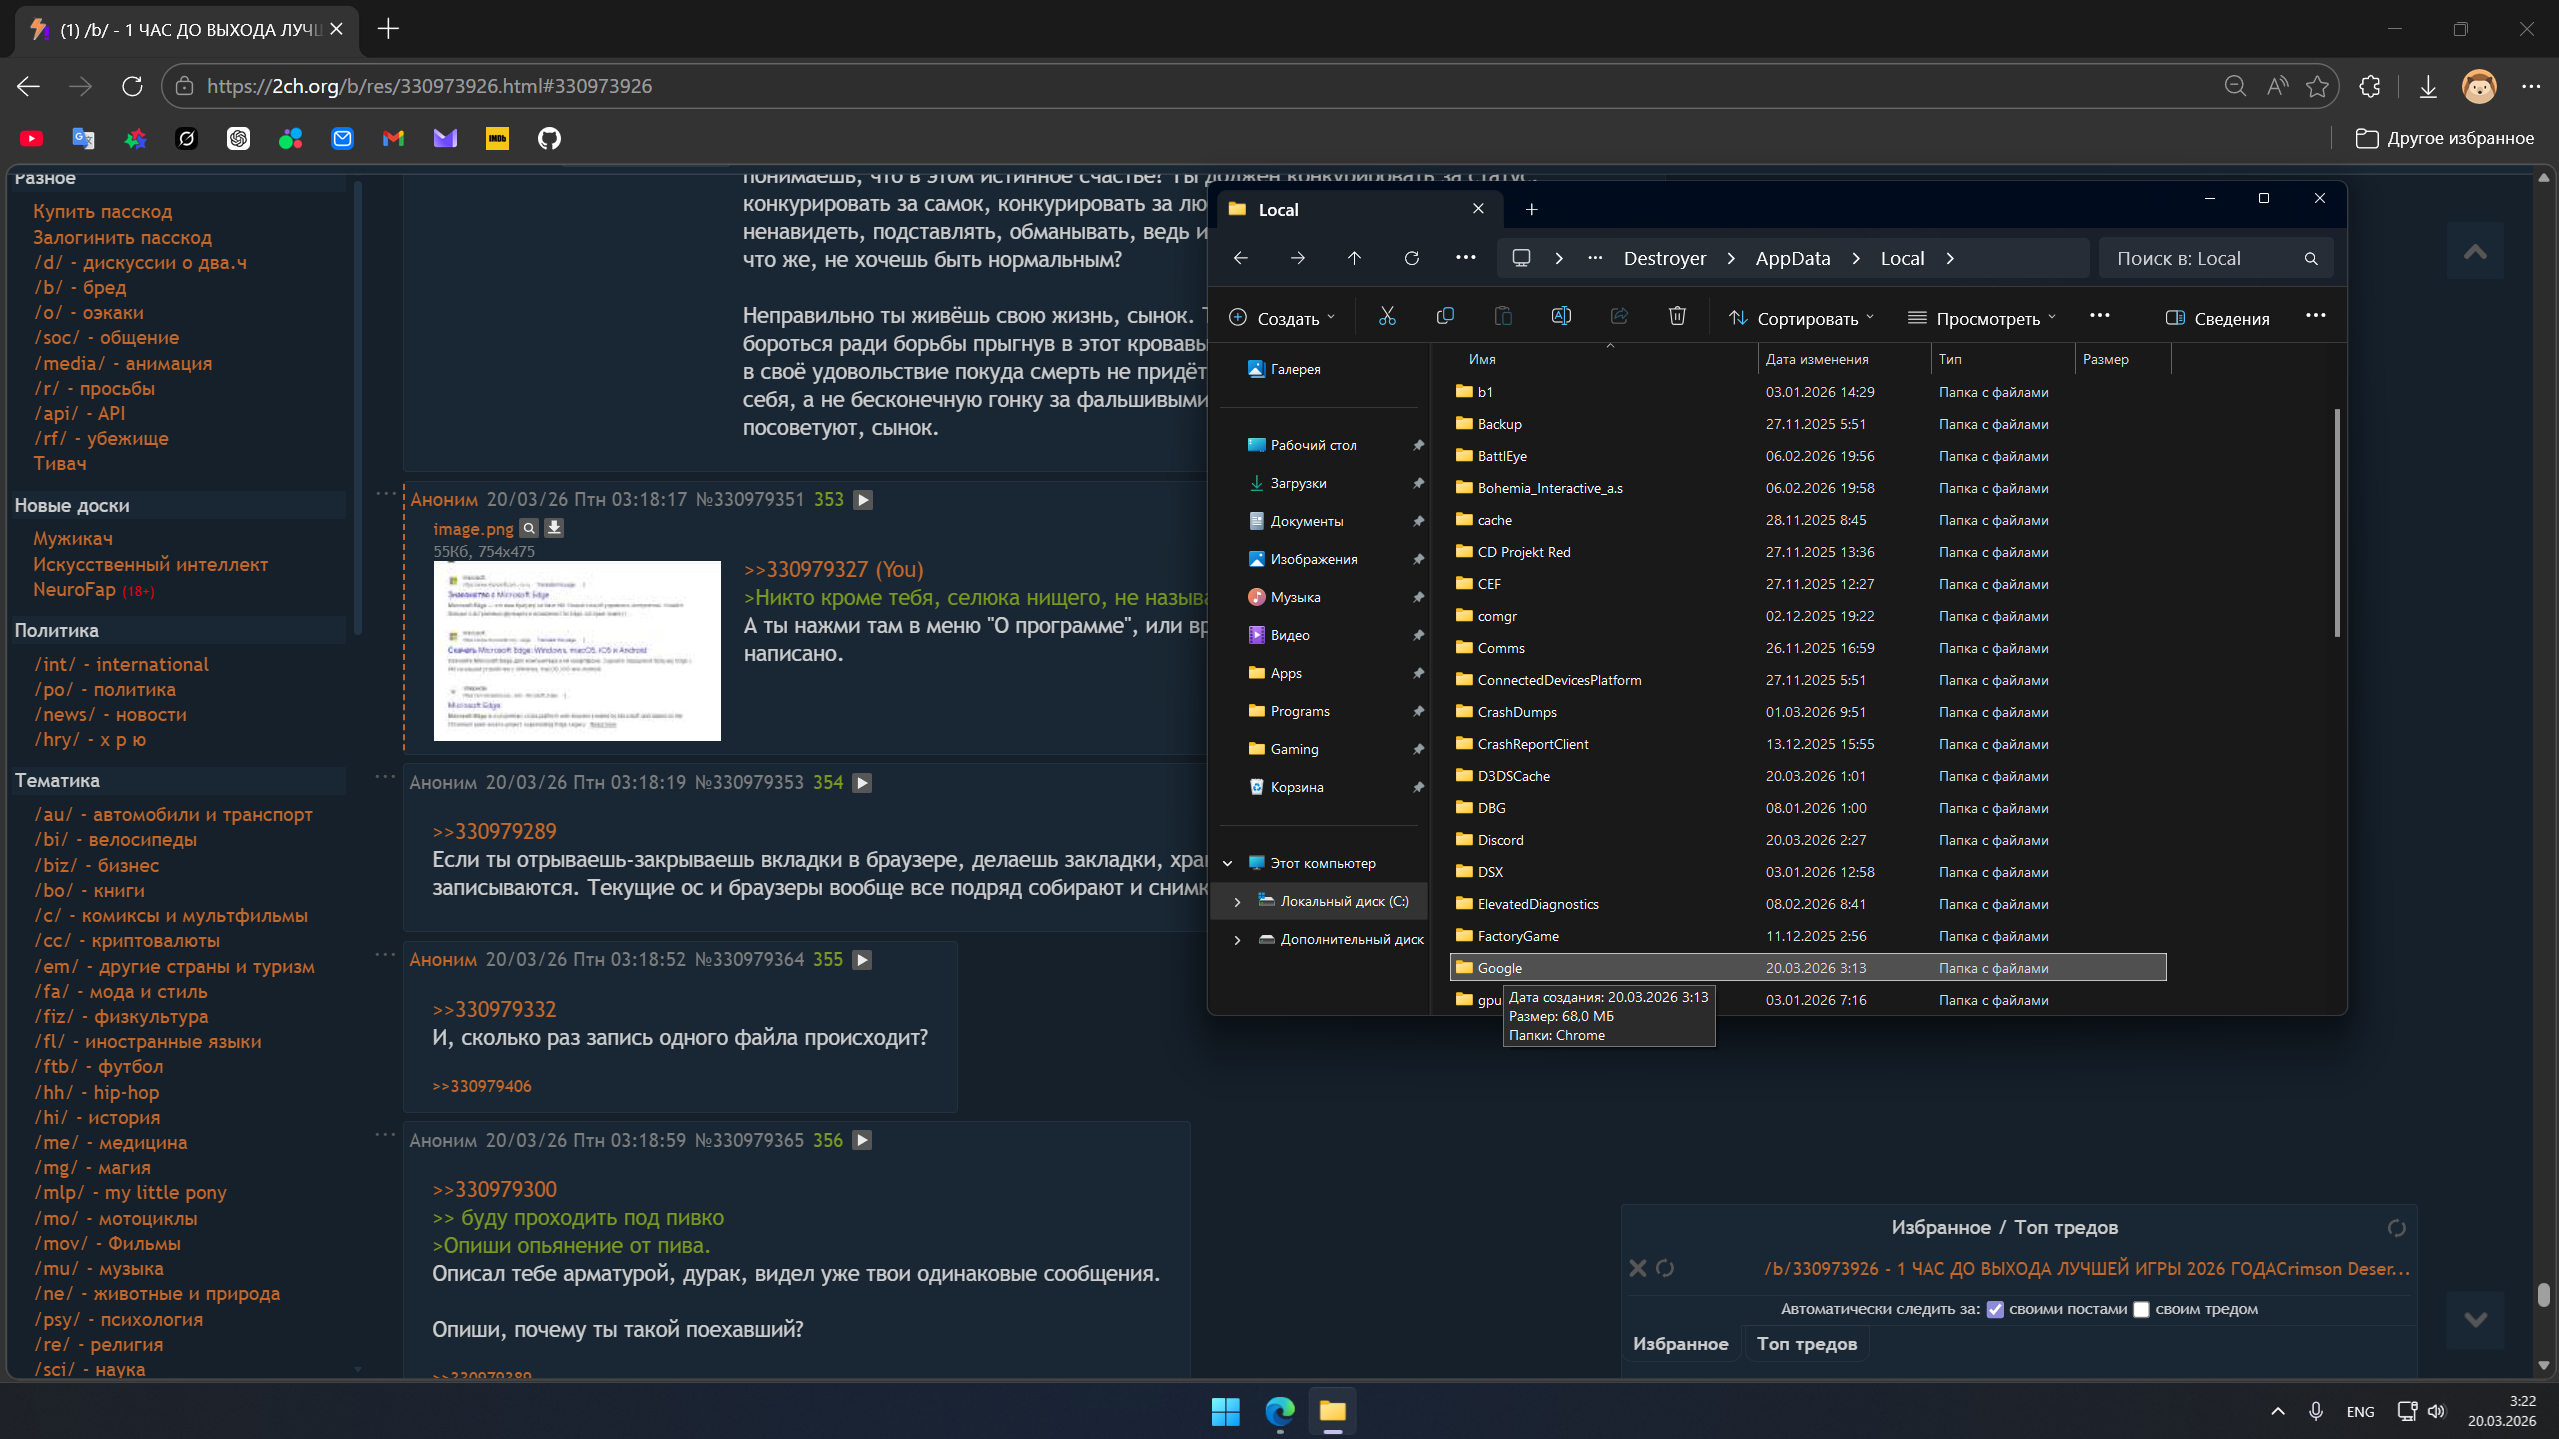This screenshot has width=2559, height=1439.
Task: Open the Сортировать dropdown menu
Action: point(1802,318)
